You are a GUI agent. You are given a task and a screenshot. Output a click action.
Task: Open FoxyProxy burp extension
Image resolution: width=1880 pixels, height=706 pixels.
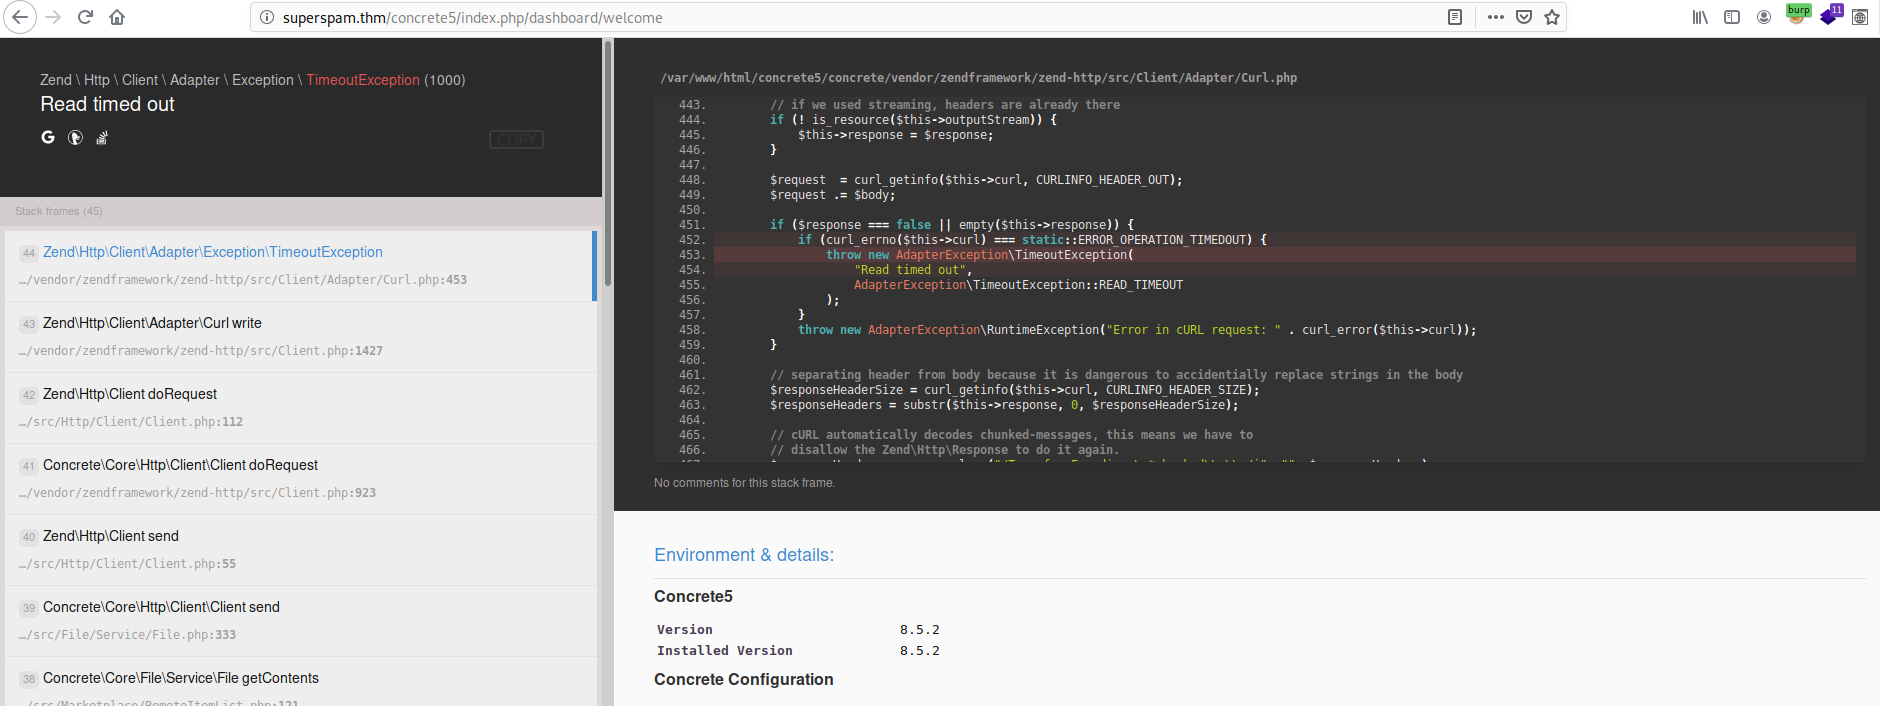pyautogui.click(x=1798, y=14)
